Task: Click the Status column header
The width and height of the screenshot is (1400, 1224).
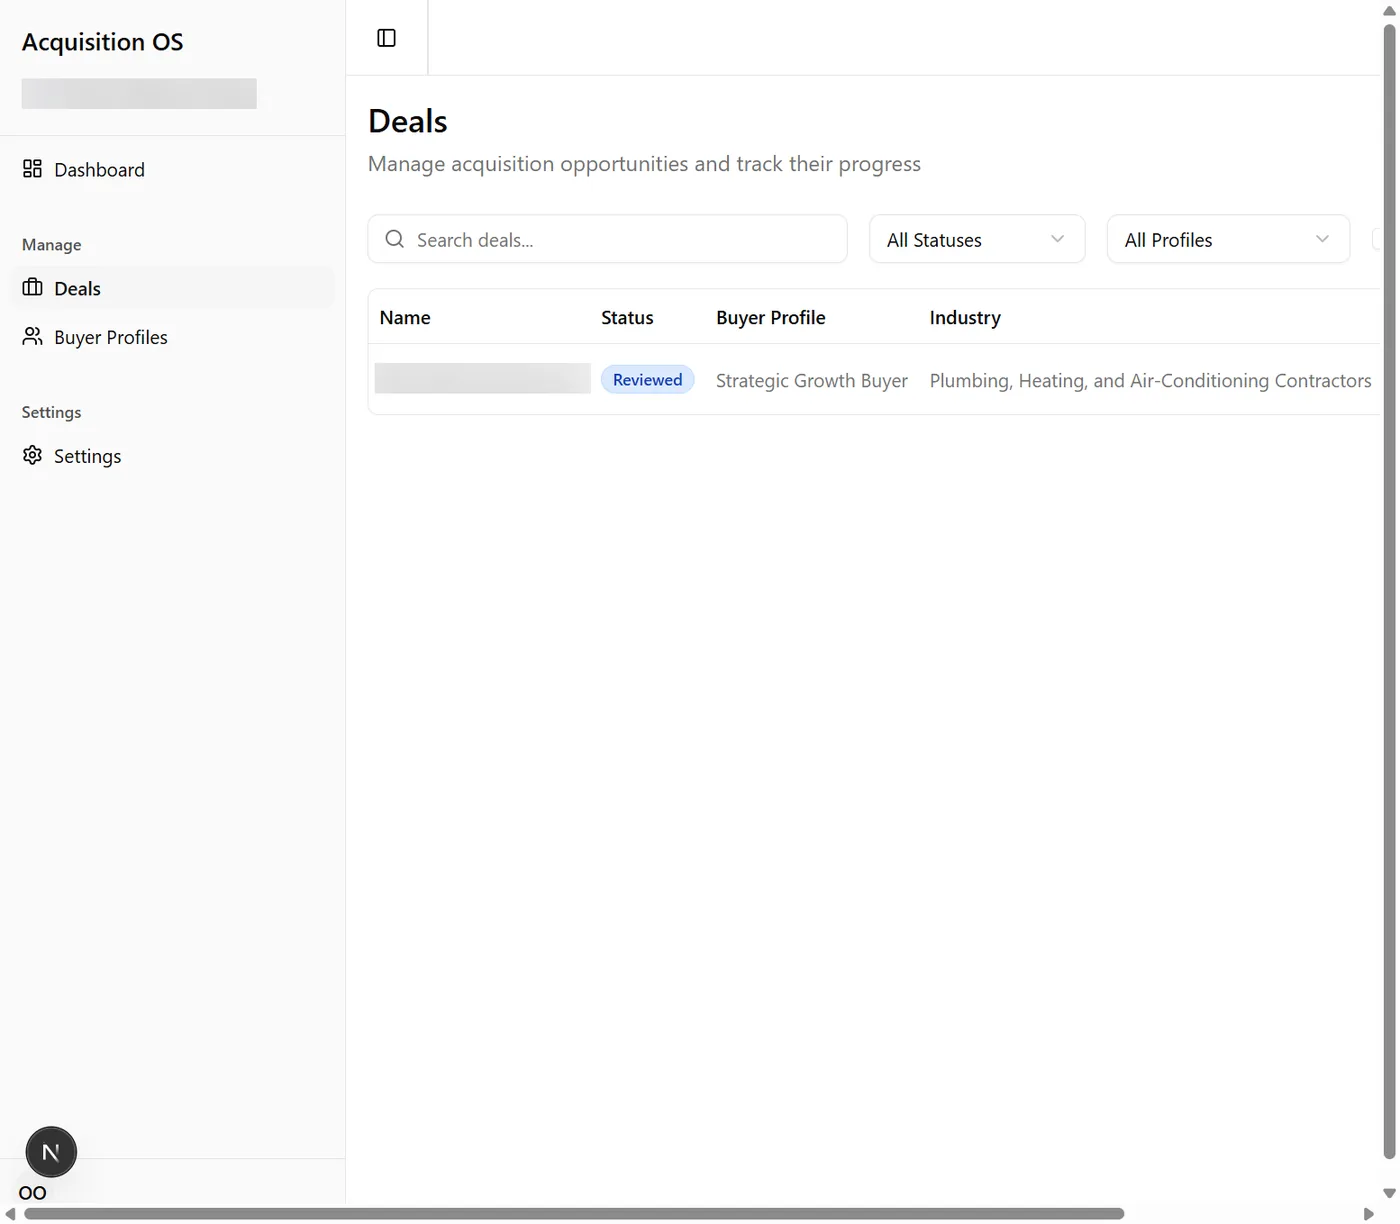Action: pos(627,318)
